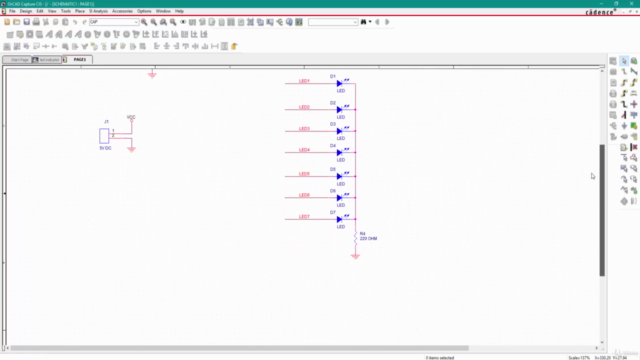Open the File menu
Screen dimensions: 640x360
(12, 11)
